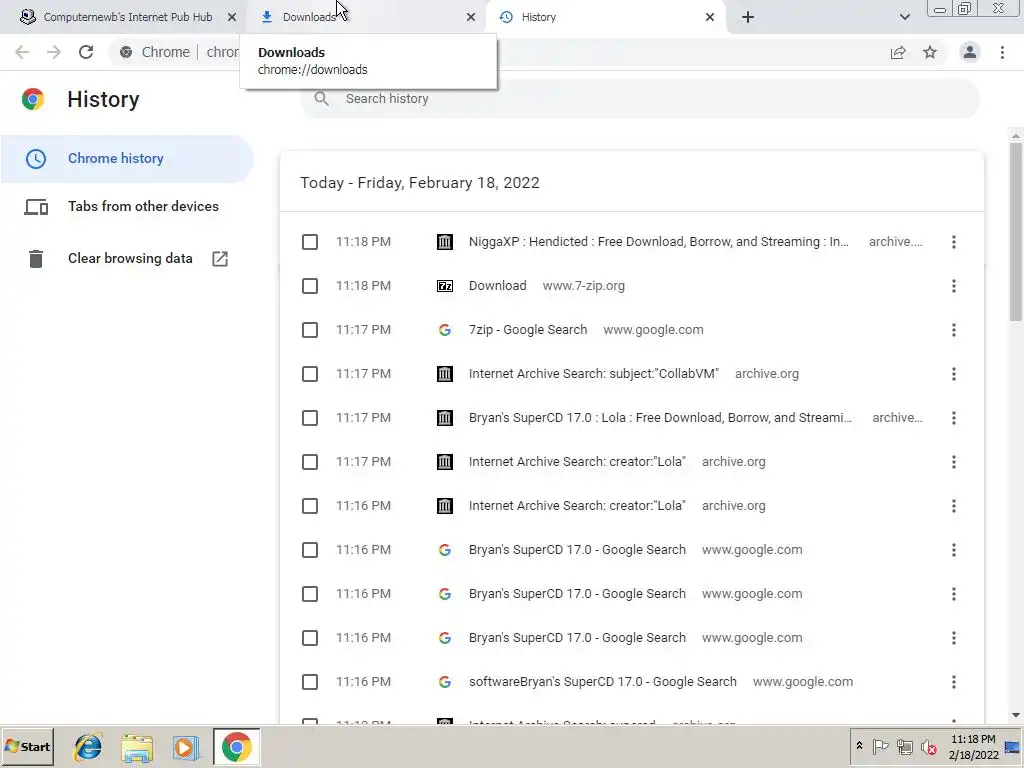The image size is (1024, 768).
Task: Open more actions for 7zip Google Search
Action: tap(953, 330)
